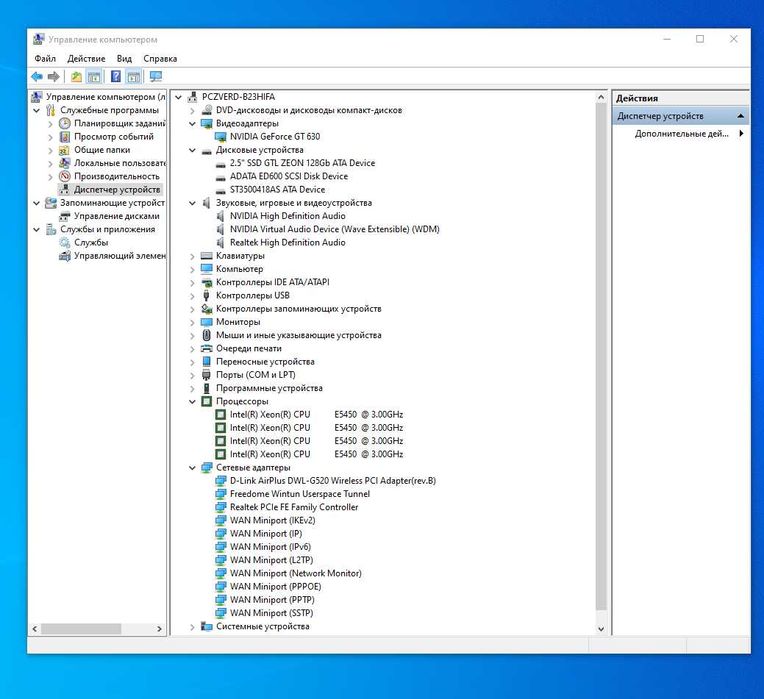Screen dimensions: 764x699
Task: Click the NVIDIA GeForce GT 630 adapter icon
Action: [221, 137]
